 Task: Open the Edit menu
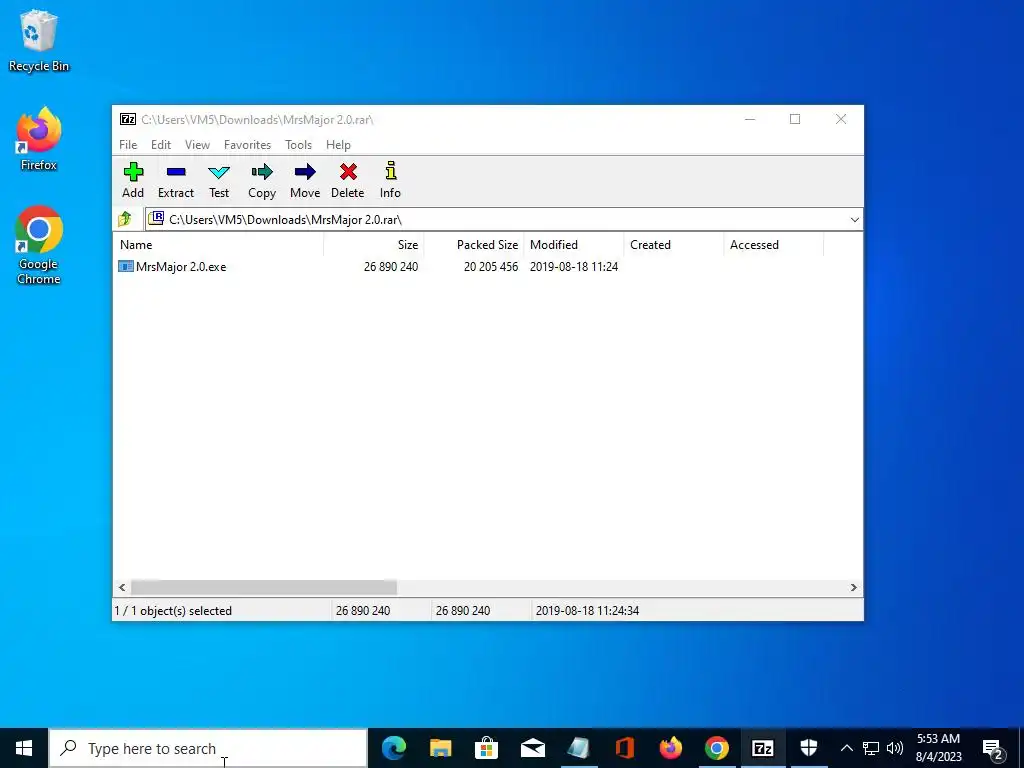[x=161, y=145]
